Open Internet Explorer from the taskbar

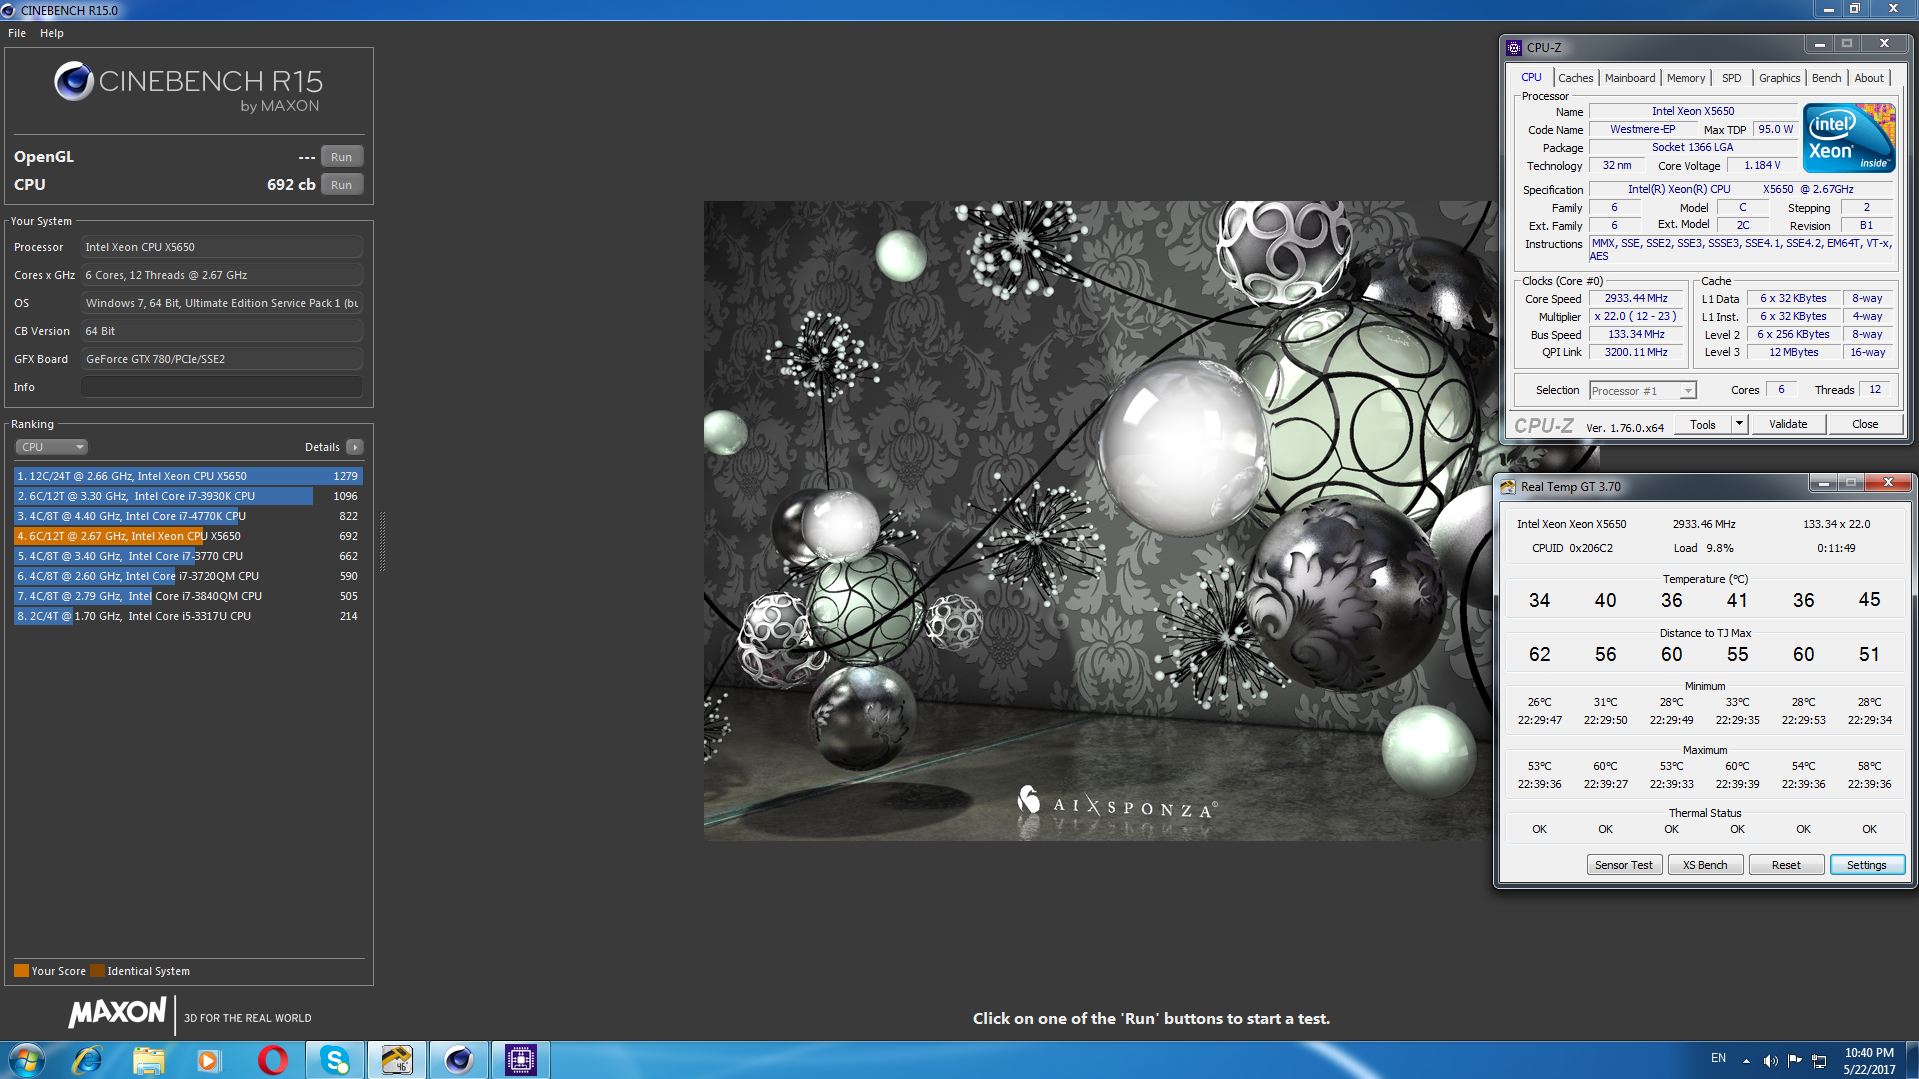coord(88,1059)
